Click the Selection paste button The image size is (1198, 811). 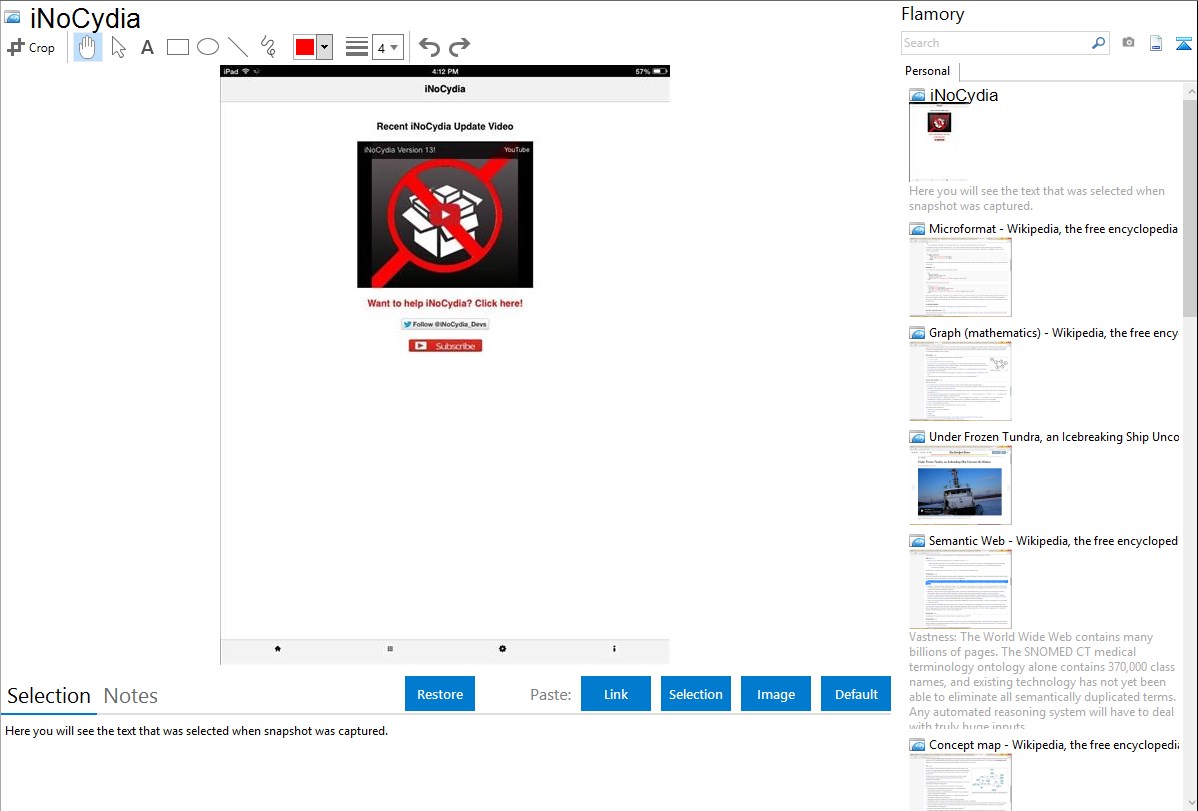pyautogui.click(x=696, y=694)
